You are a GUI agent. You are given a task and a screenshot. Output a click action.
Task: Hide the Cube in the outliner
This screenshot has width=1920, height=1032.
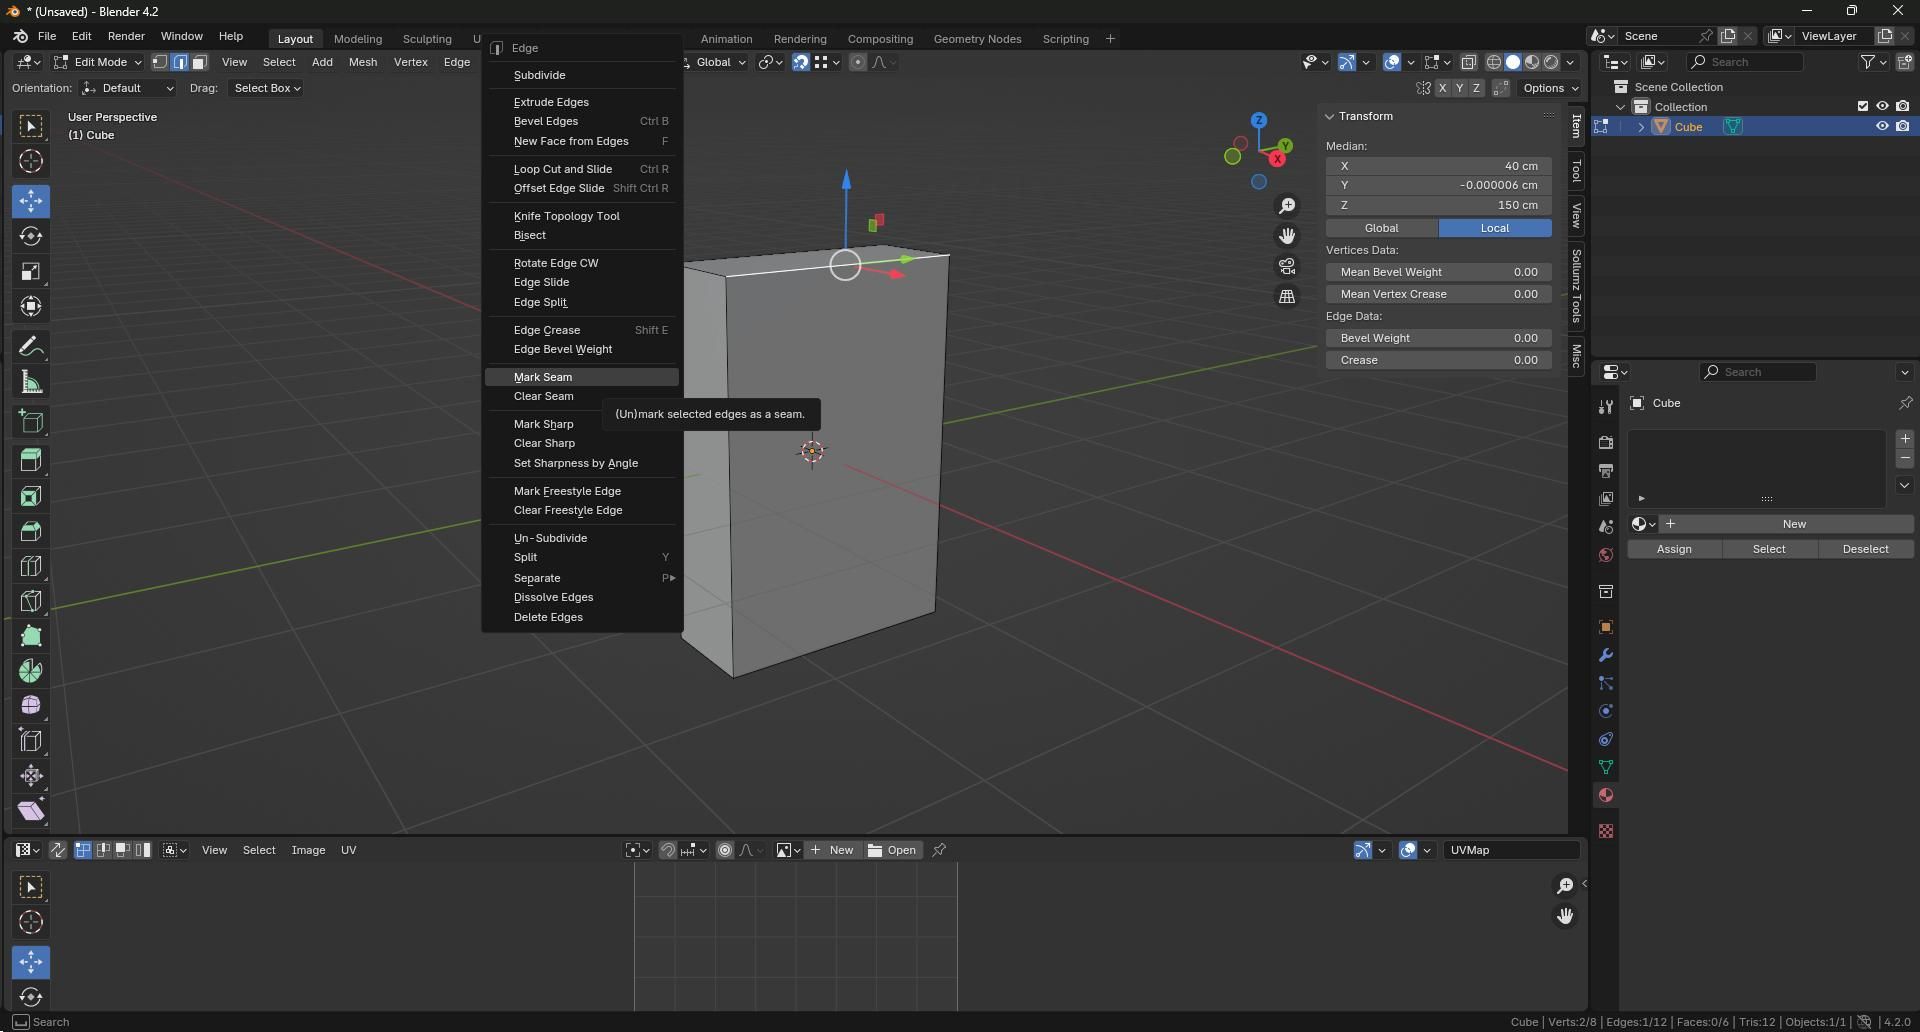(1883, 126)
